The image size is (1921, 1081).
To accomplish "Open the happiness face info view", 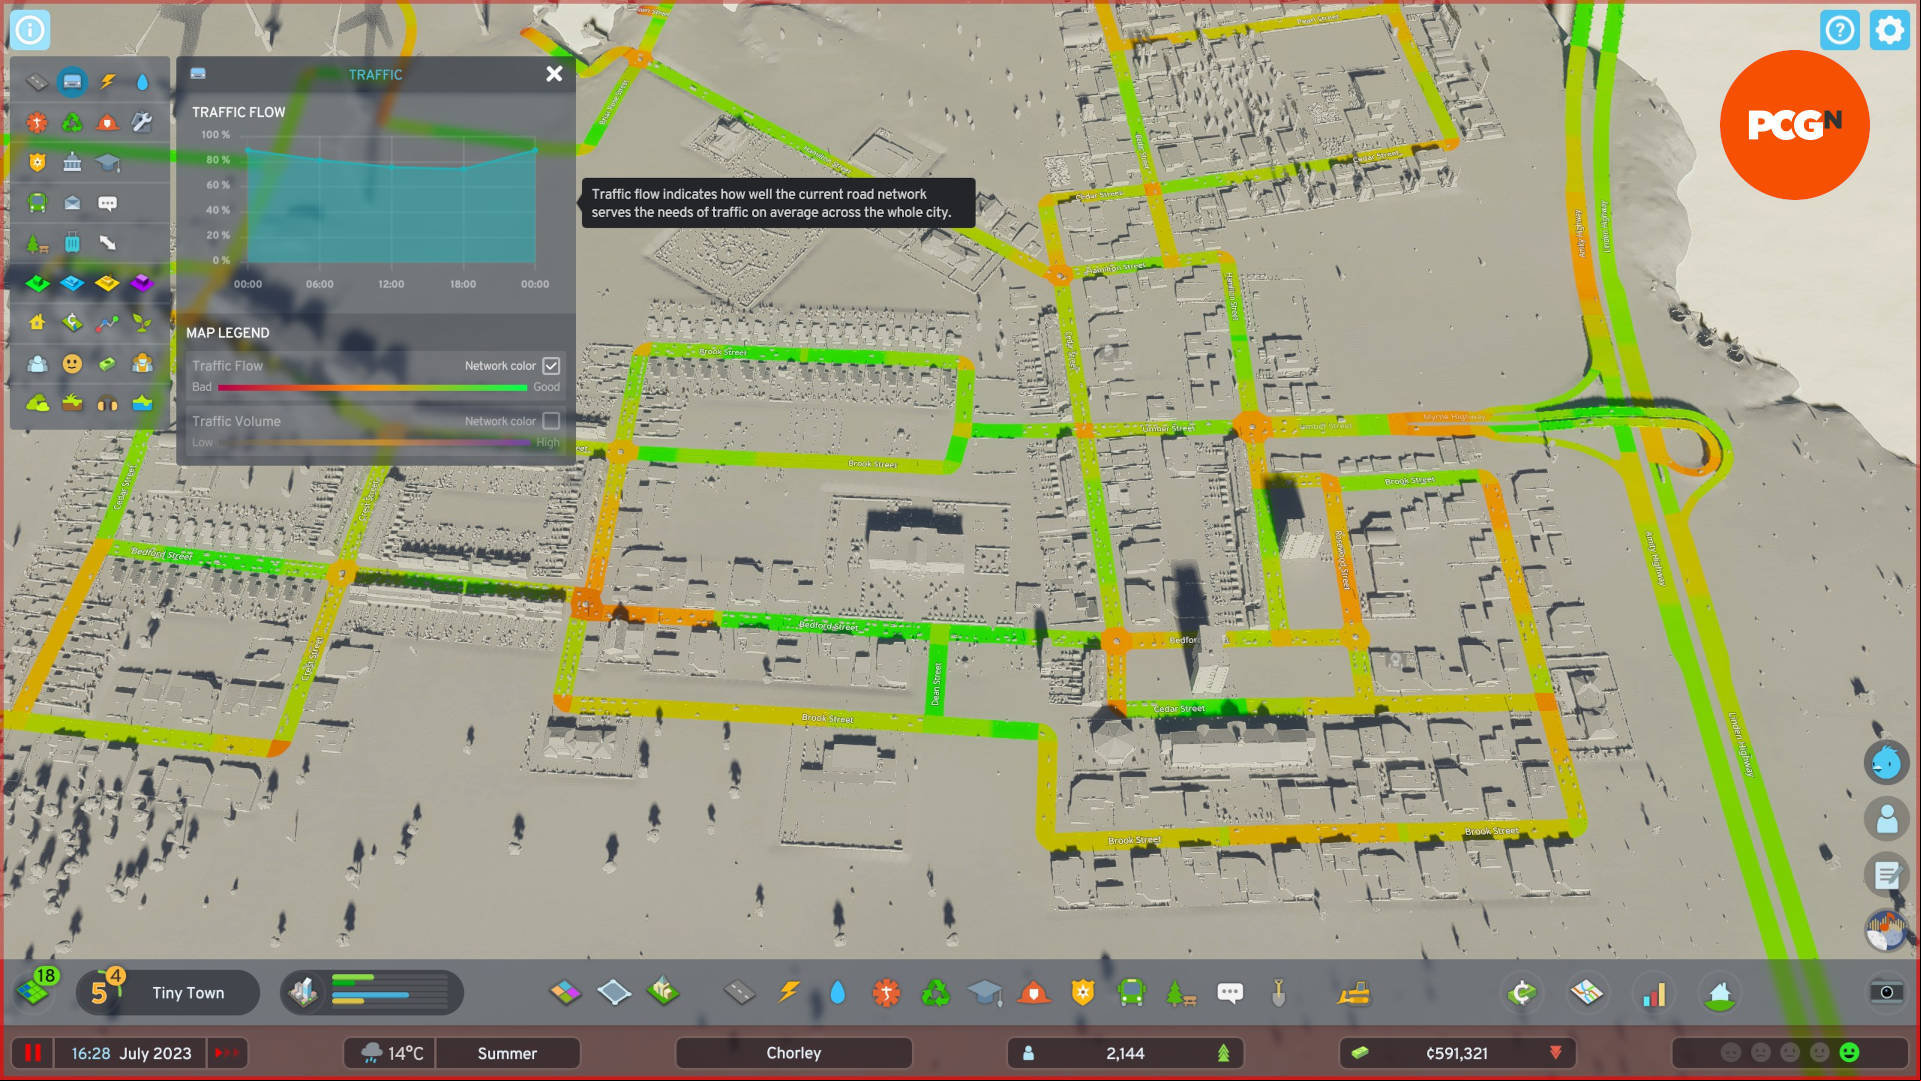I will (x=72, y=363).
